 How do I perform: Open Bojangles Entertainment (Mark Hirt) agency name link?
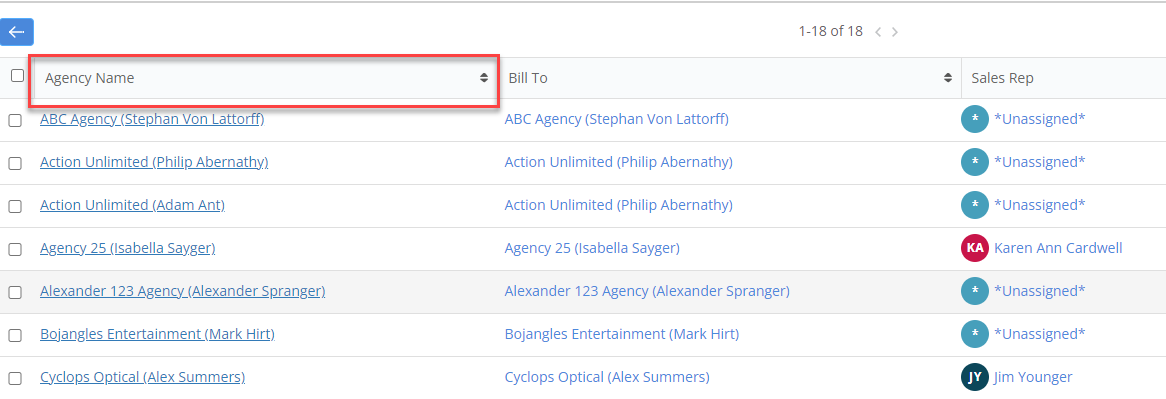click(157, 334)
